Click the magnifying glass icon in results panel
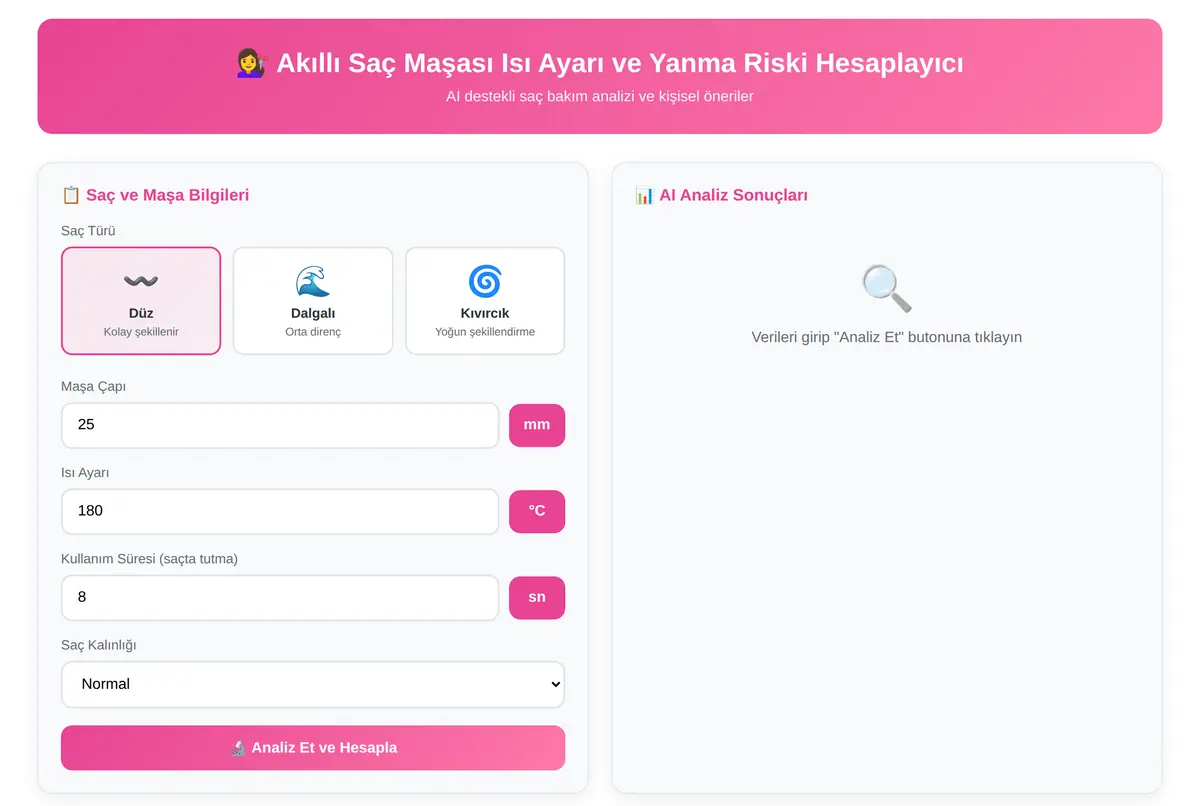The image size is (1200, 806). (887, 289)
